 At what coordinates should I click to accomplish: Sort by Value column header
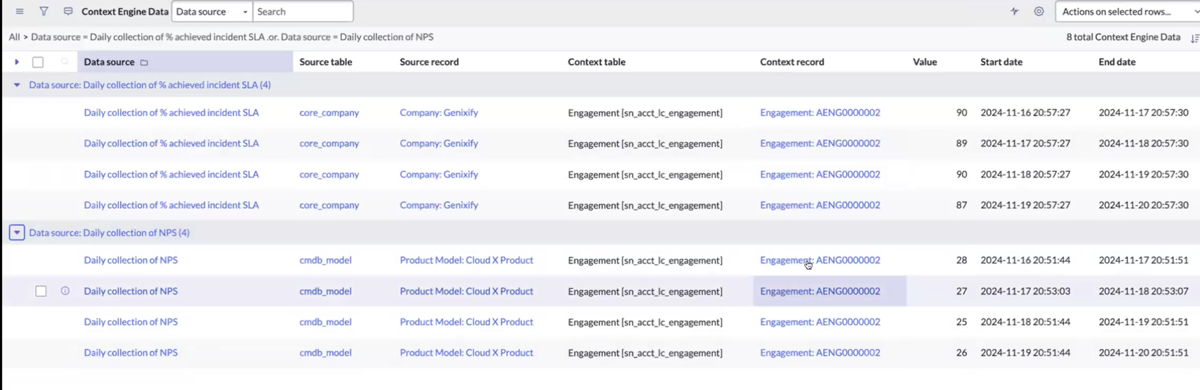pos(925,62)
